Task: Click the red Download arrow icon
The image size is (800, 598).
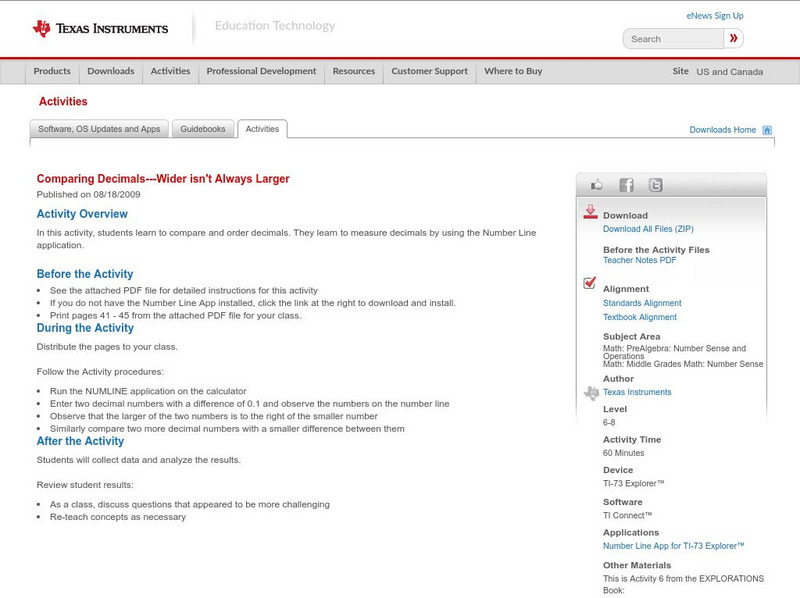Action: (590, 212)
